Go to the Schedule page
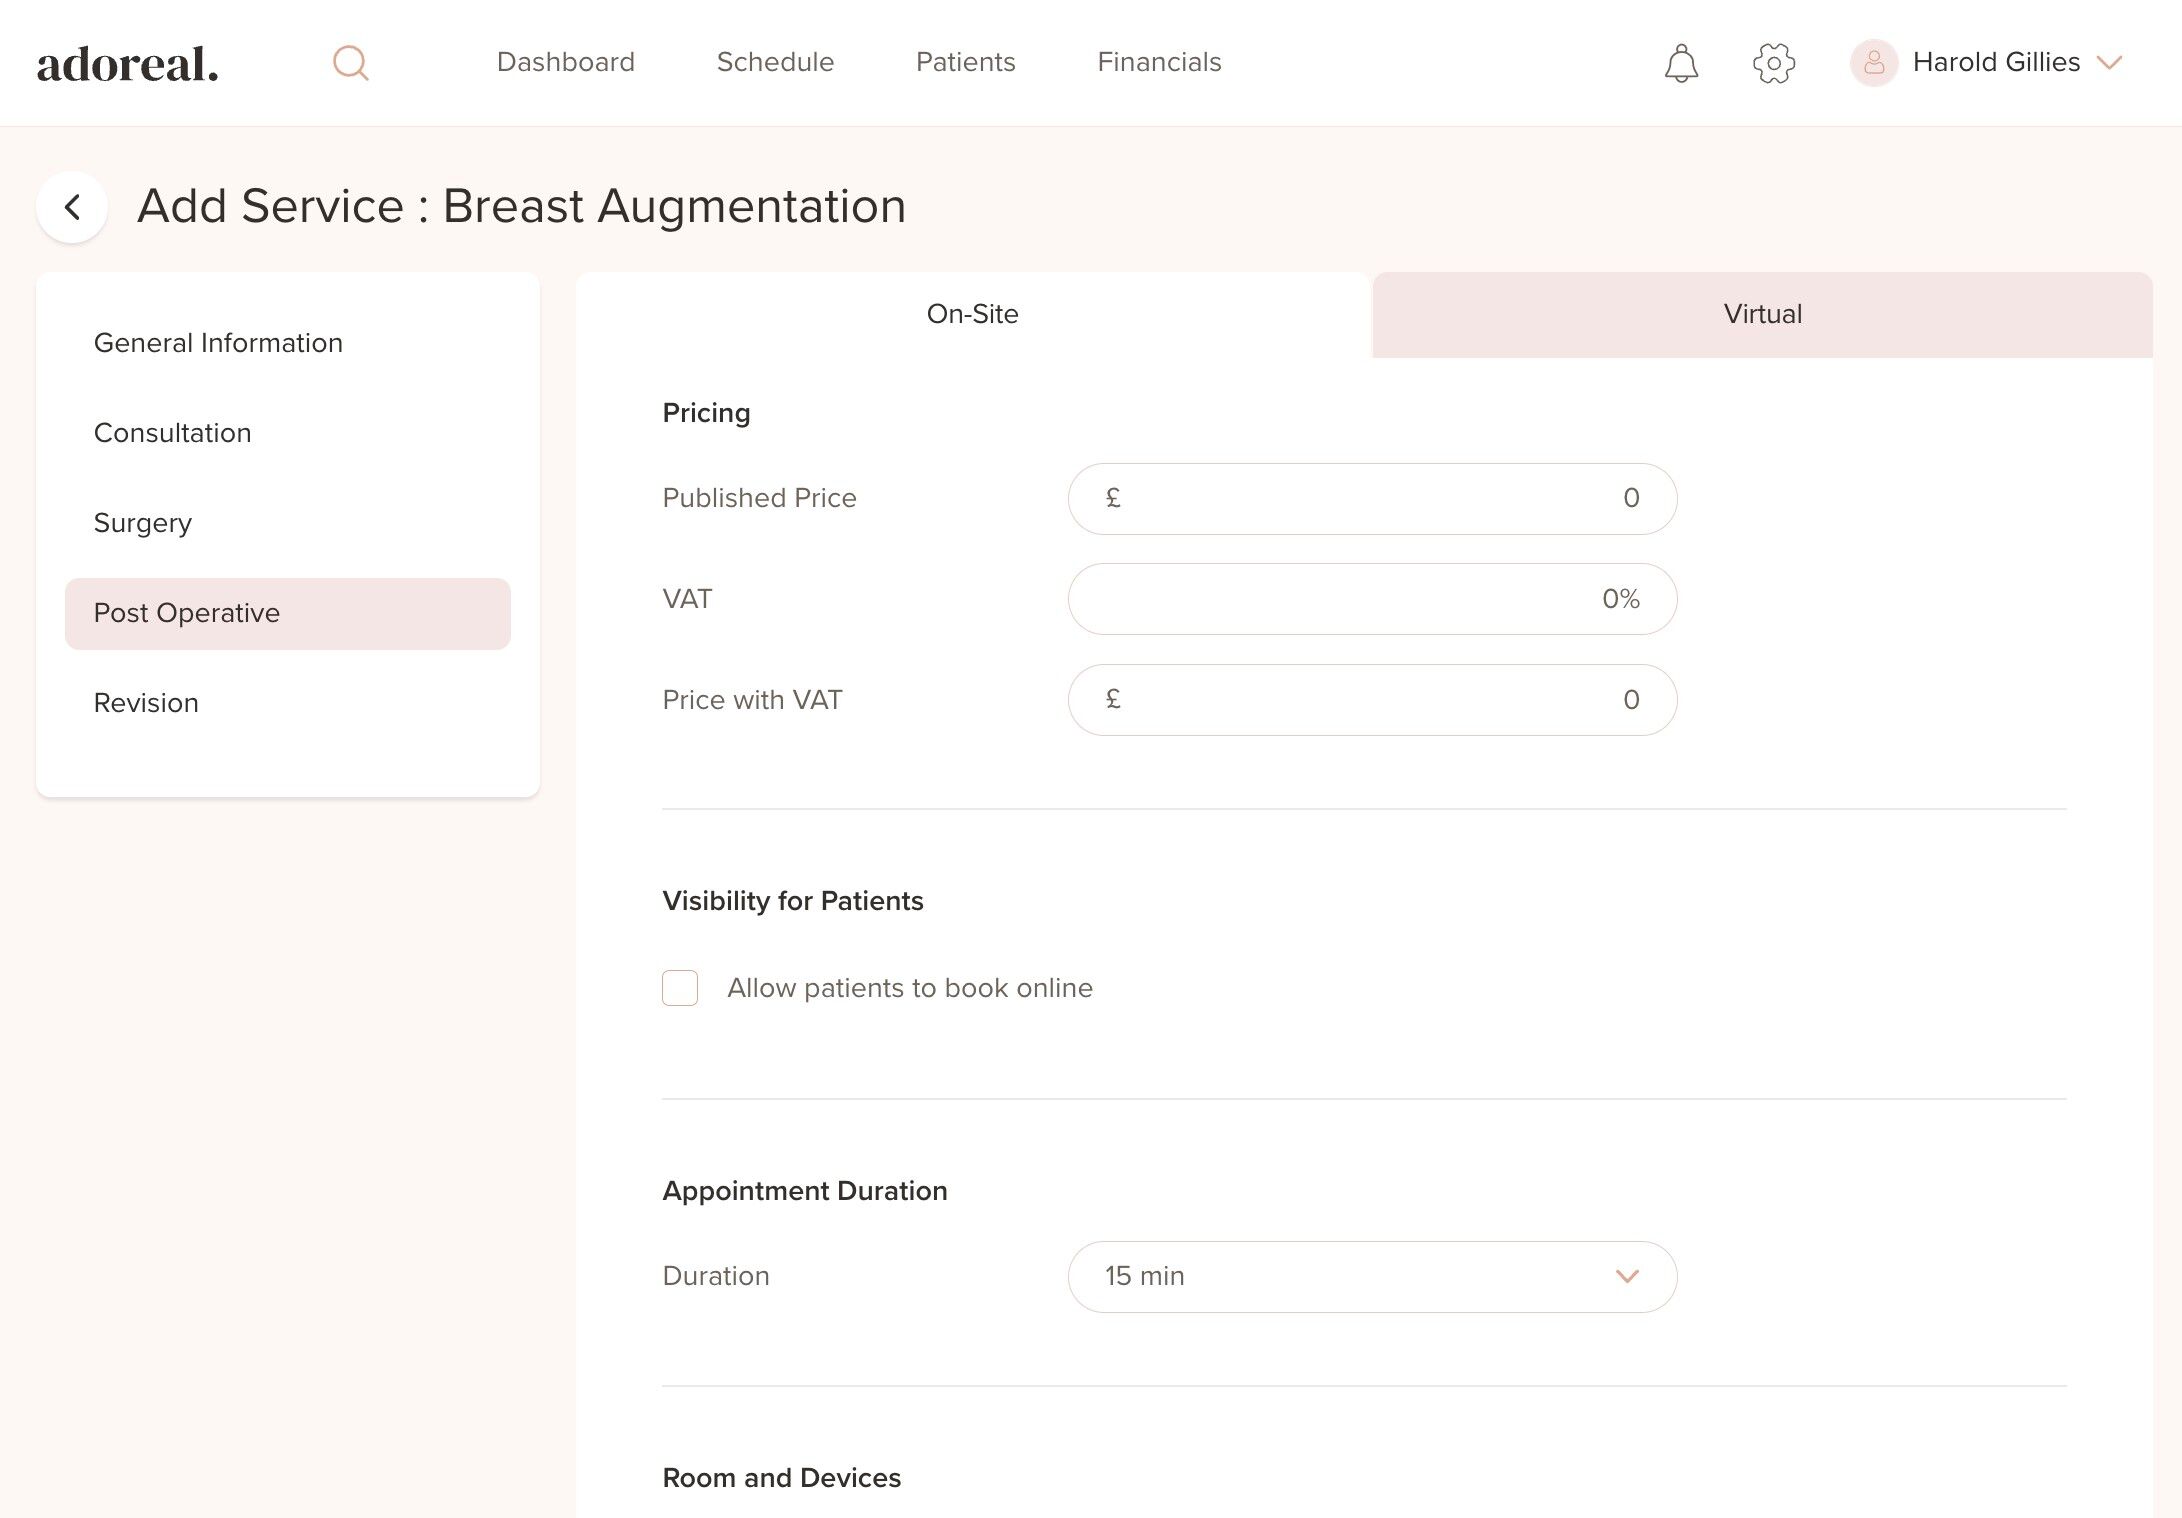Image resolution: width=2182 pixels, height=1518 pixels. [x=775, y=62]
